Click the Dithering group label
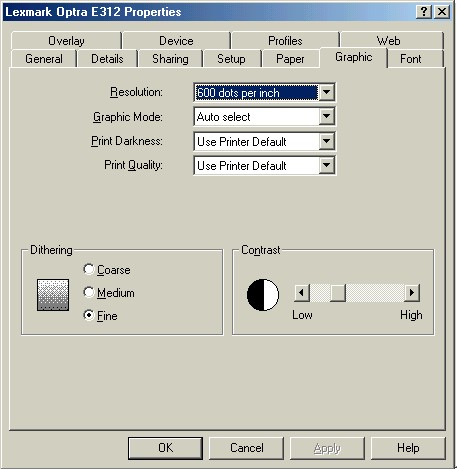This screenshot has height=469, width=457. click(x=51, y=250)
